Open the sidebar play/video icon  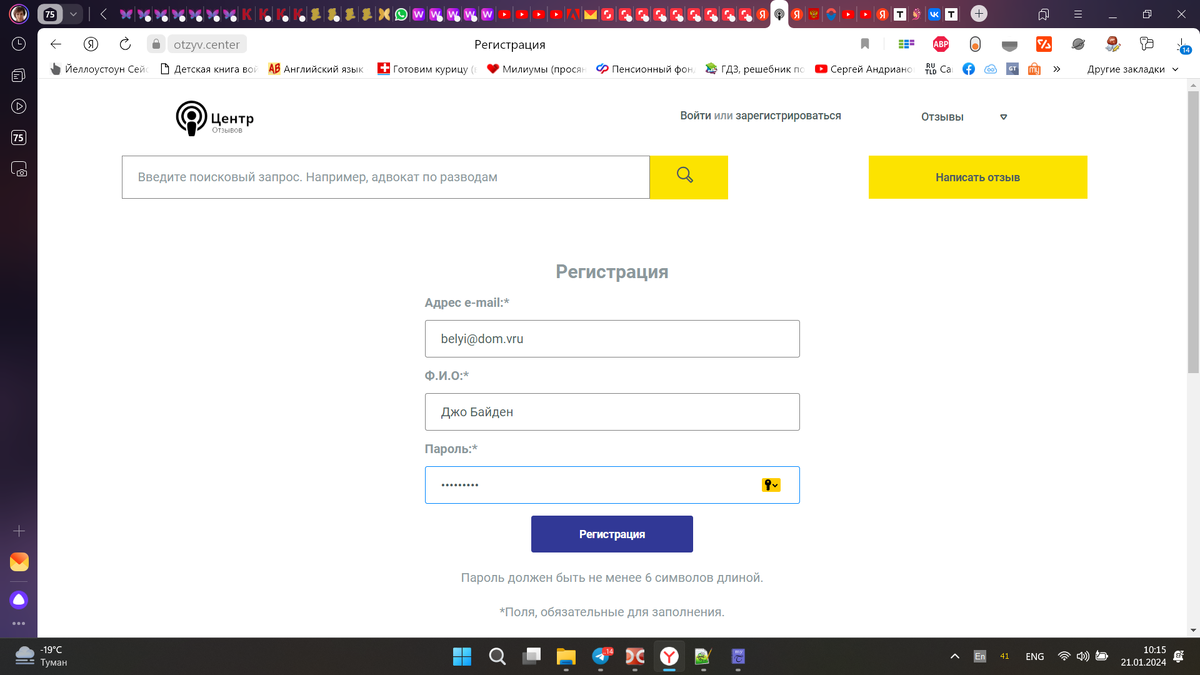coord(18,106)
